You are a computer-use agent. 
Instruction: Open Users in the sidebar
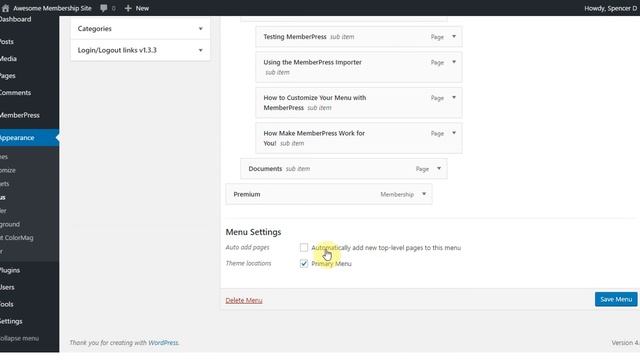click(7, 287)
